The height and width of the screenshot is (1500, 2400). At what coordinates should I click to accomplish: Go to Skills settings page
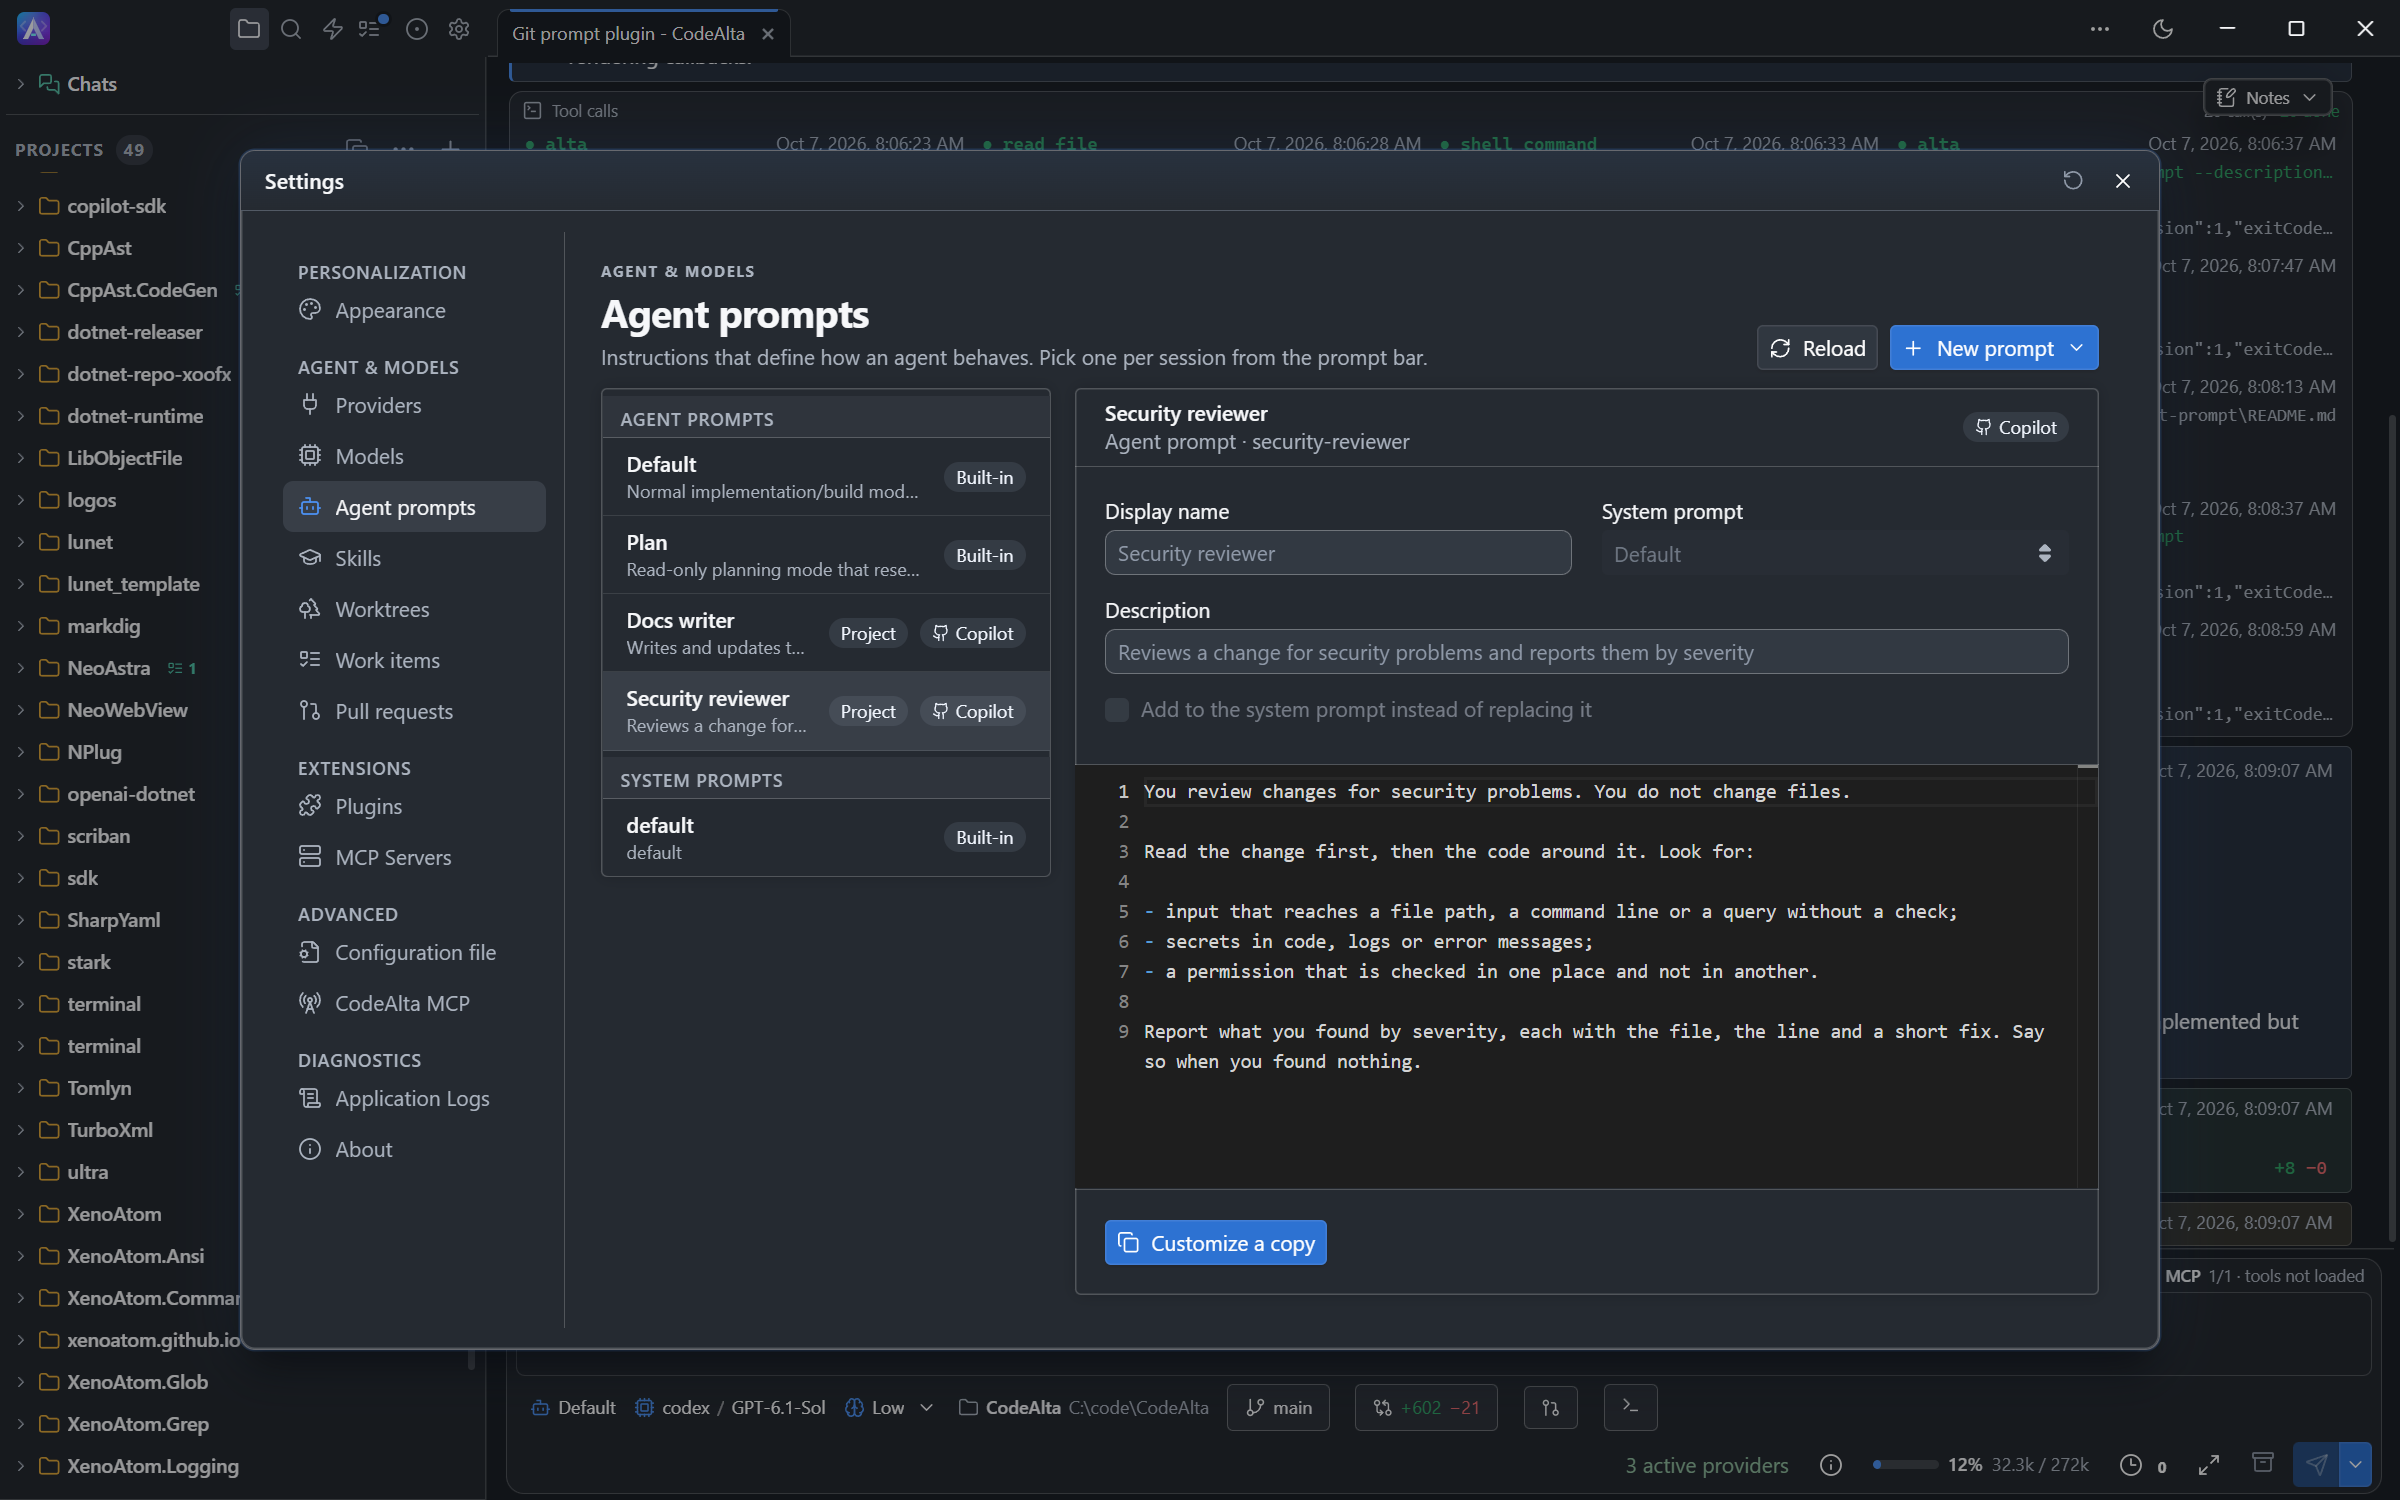pyautogui.click(x=414, y=558)
